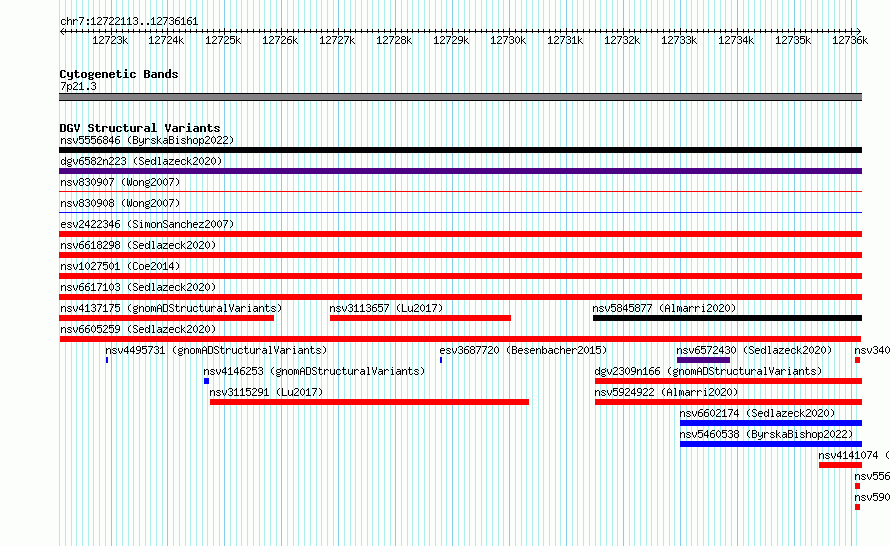The height and width of the screenshot is (546, 890).
Task: Click the 12723k ruler tick label
Action: click(110, 40)
